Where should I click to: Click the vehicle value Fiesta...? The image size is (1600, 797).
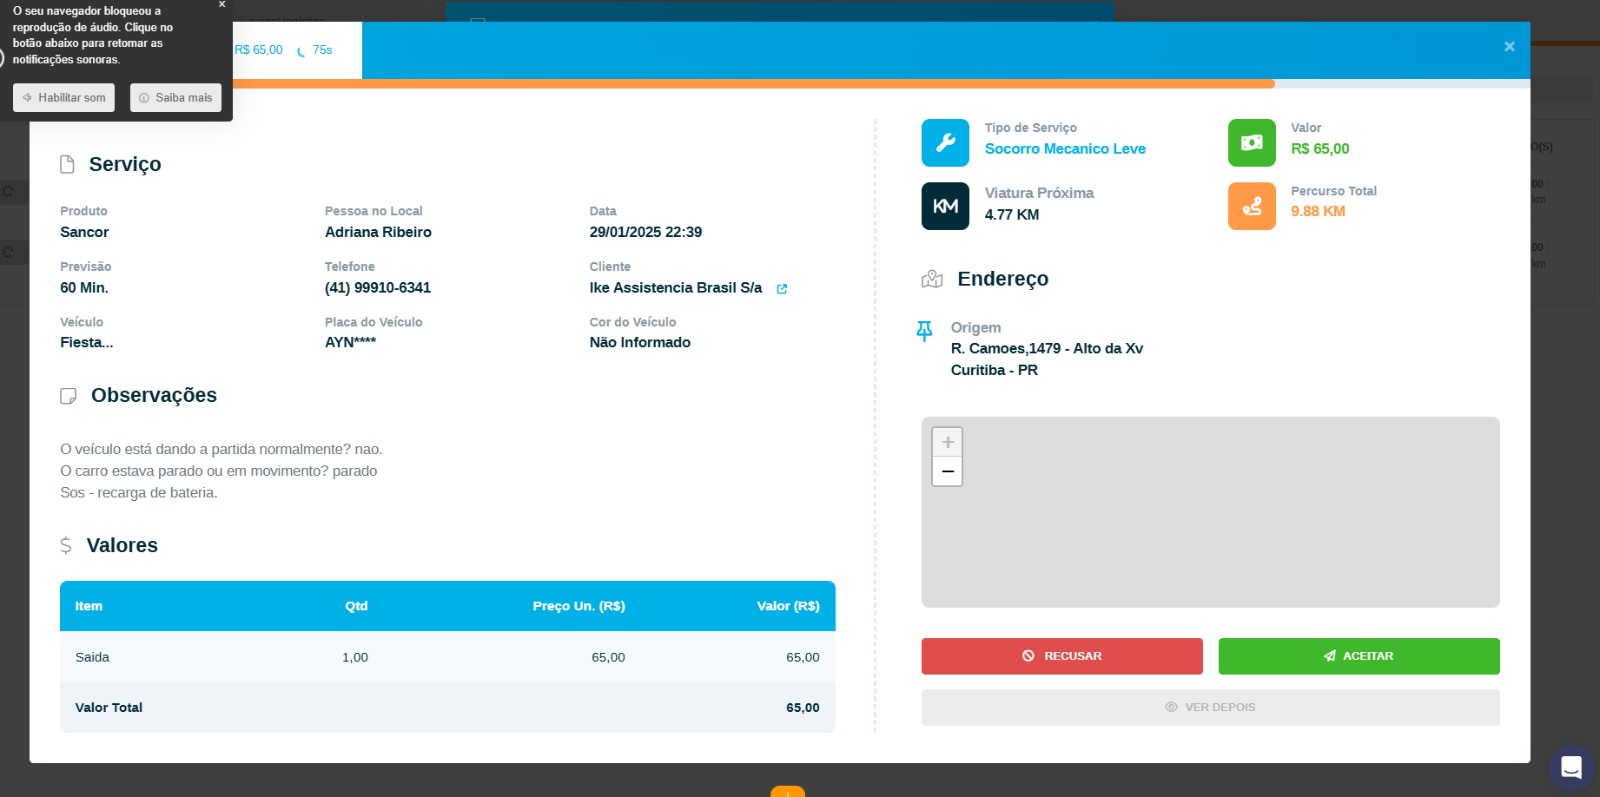[x=87, y=342]
